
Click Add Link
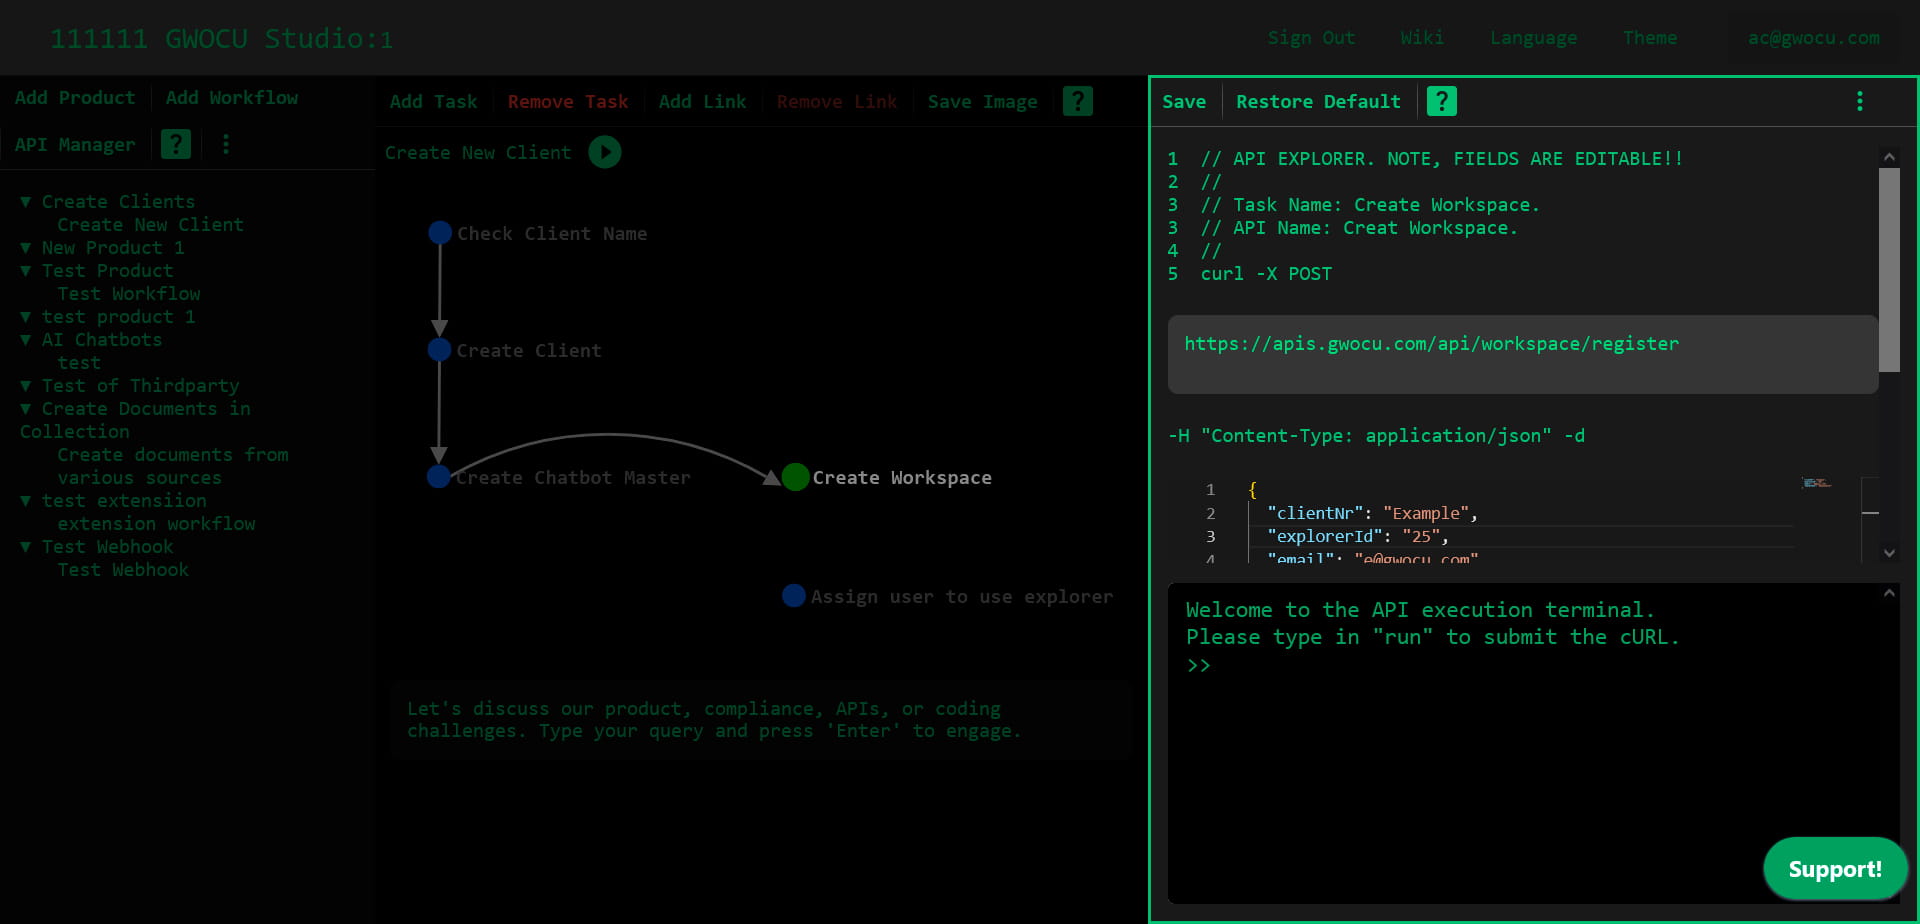(702, 102)
